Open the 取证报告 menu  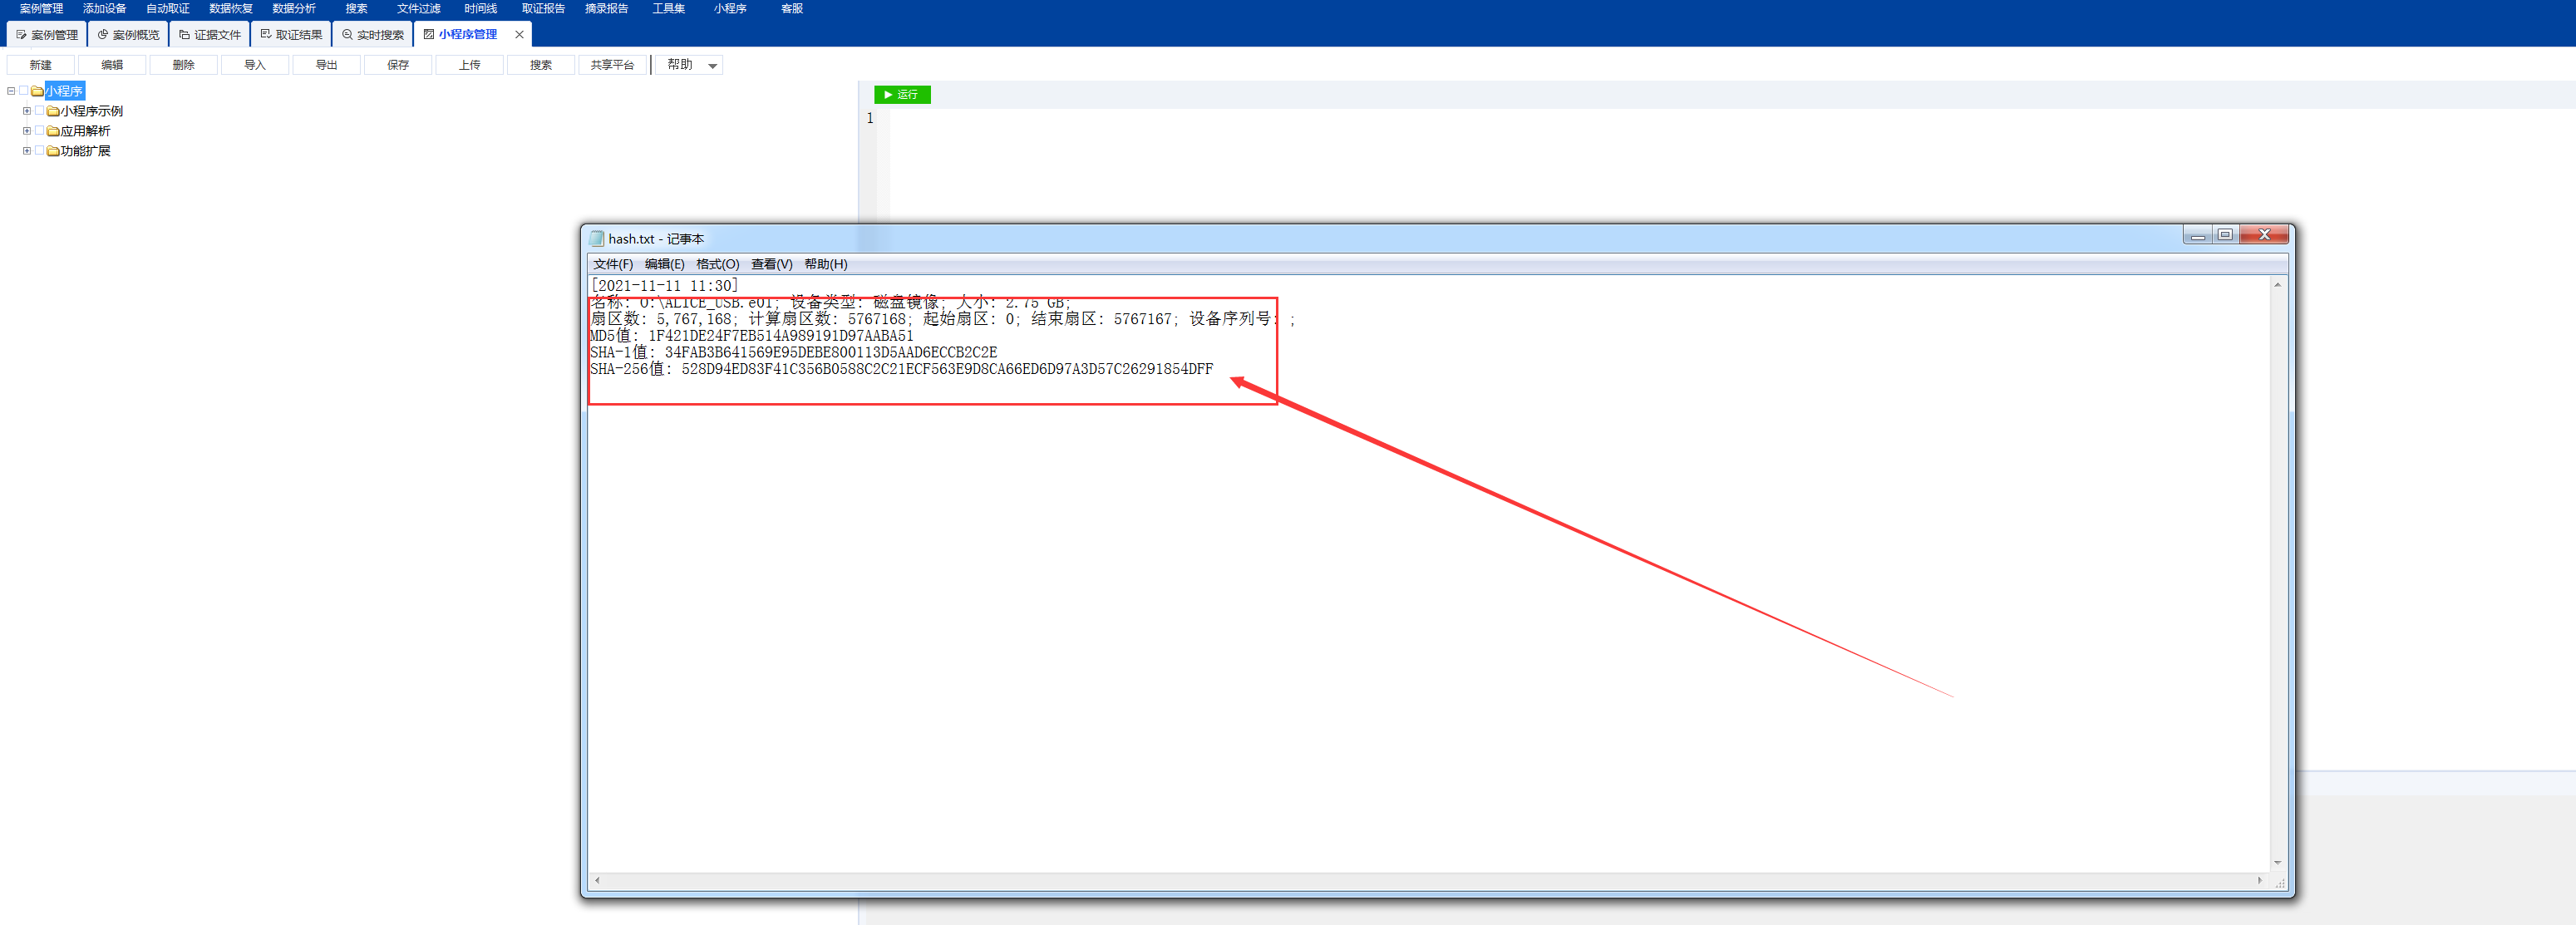click(x=543, y=9)
